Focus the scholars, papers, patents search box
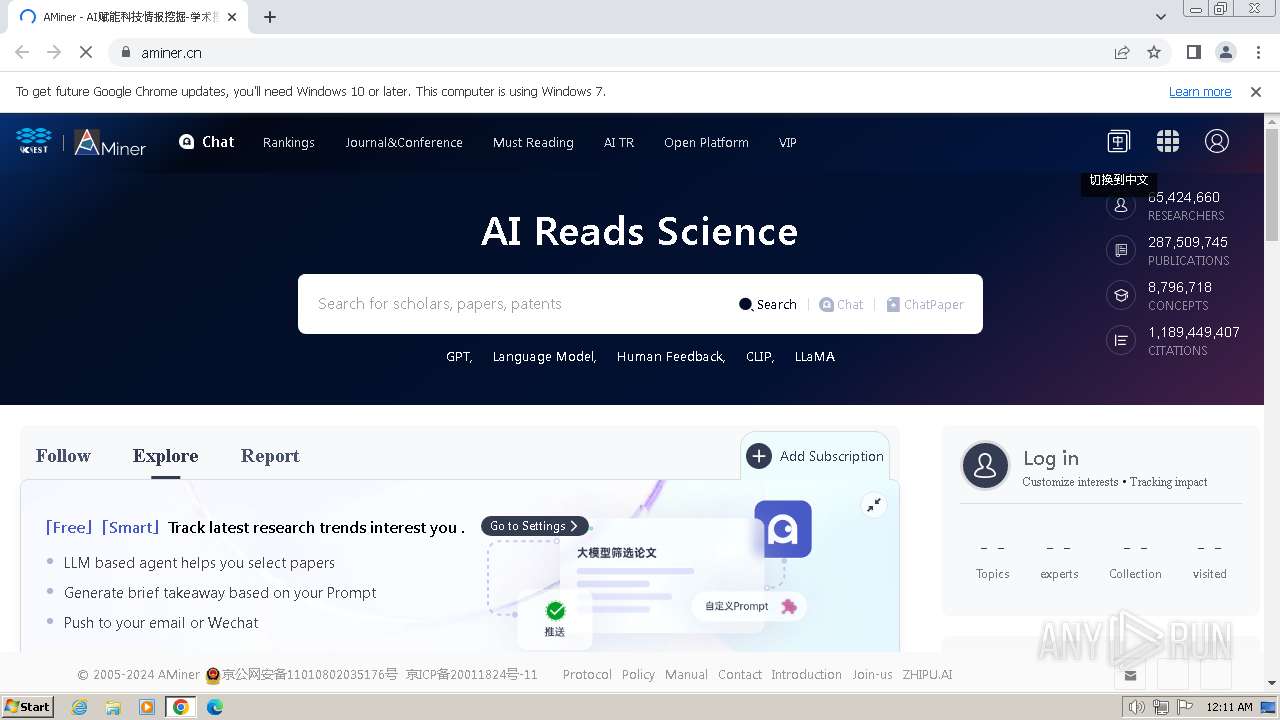 coord(520,304)
